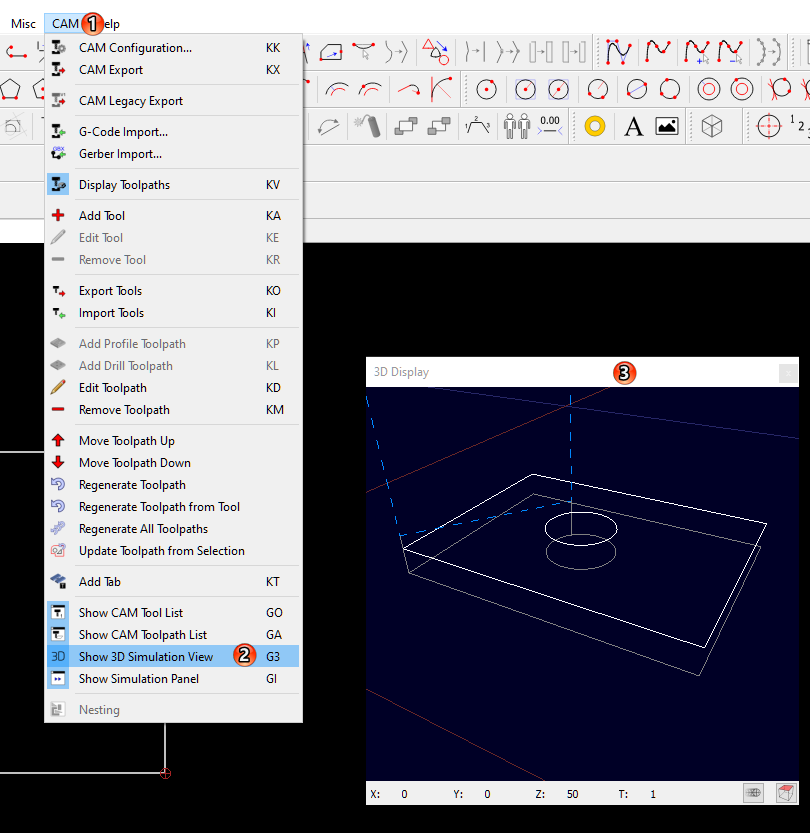Select the circle with diameter line tool
The height and width of the screenshot is (833, 810).
(x=636, y=89)
